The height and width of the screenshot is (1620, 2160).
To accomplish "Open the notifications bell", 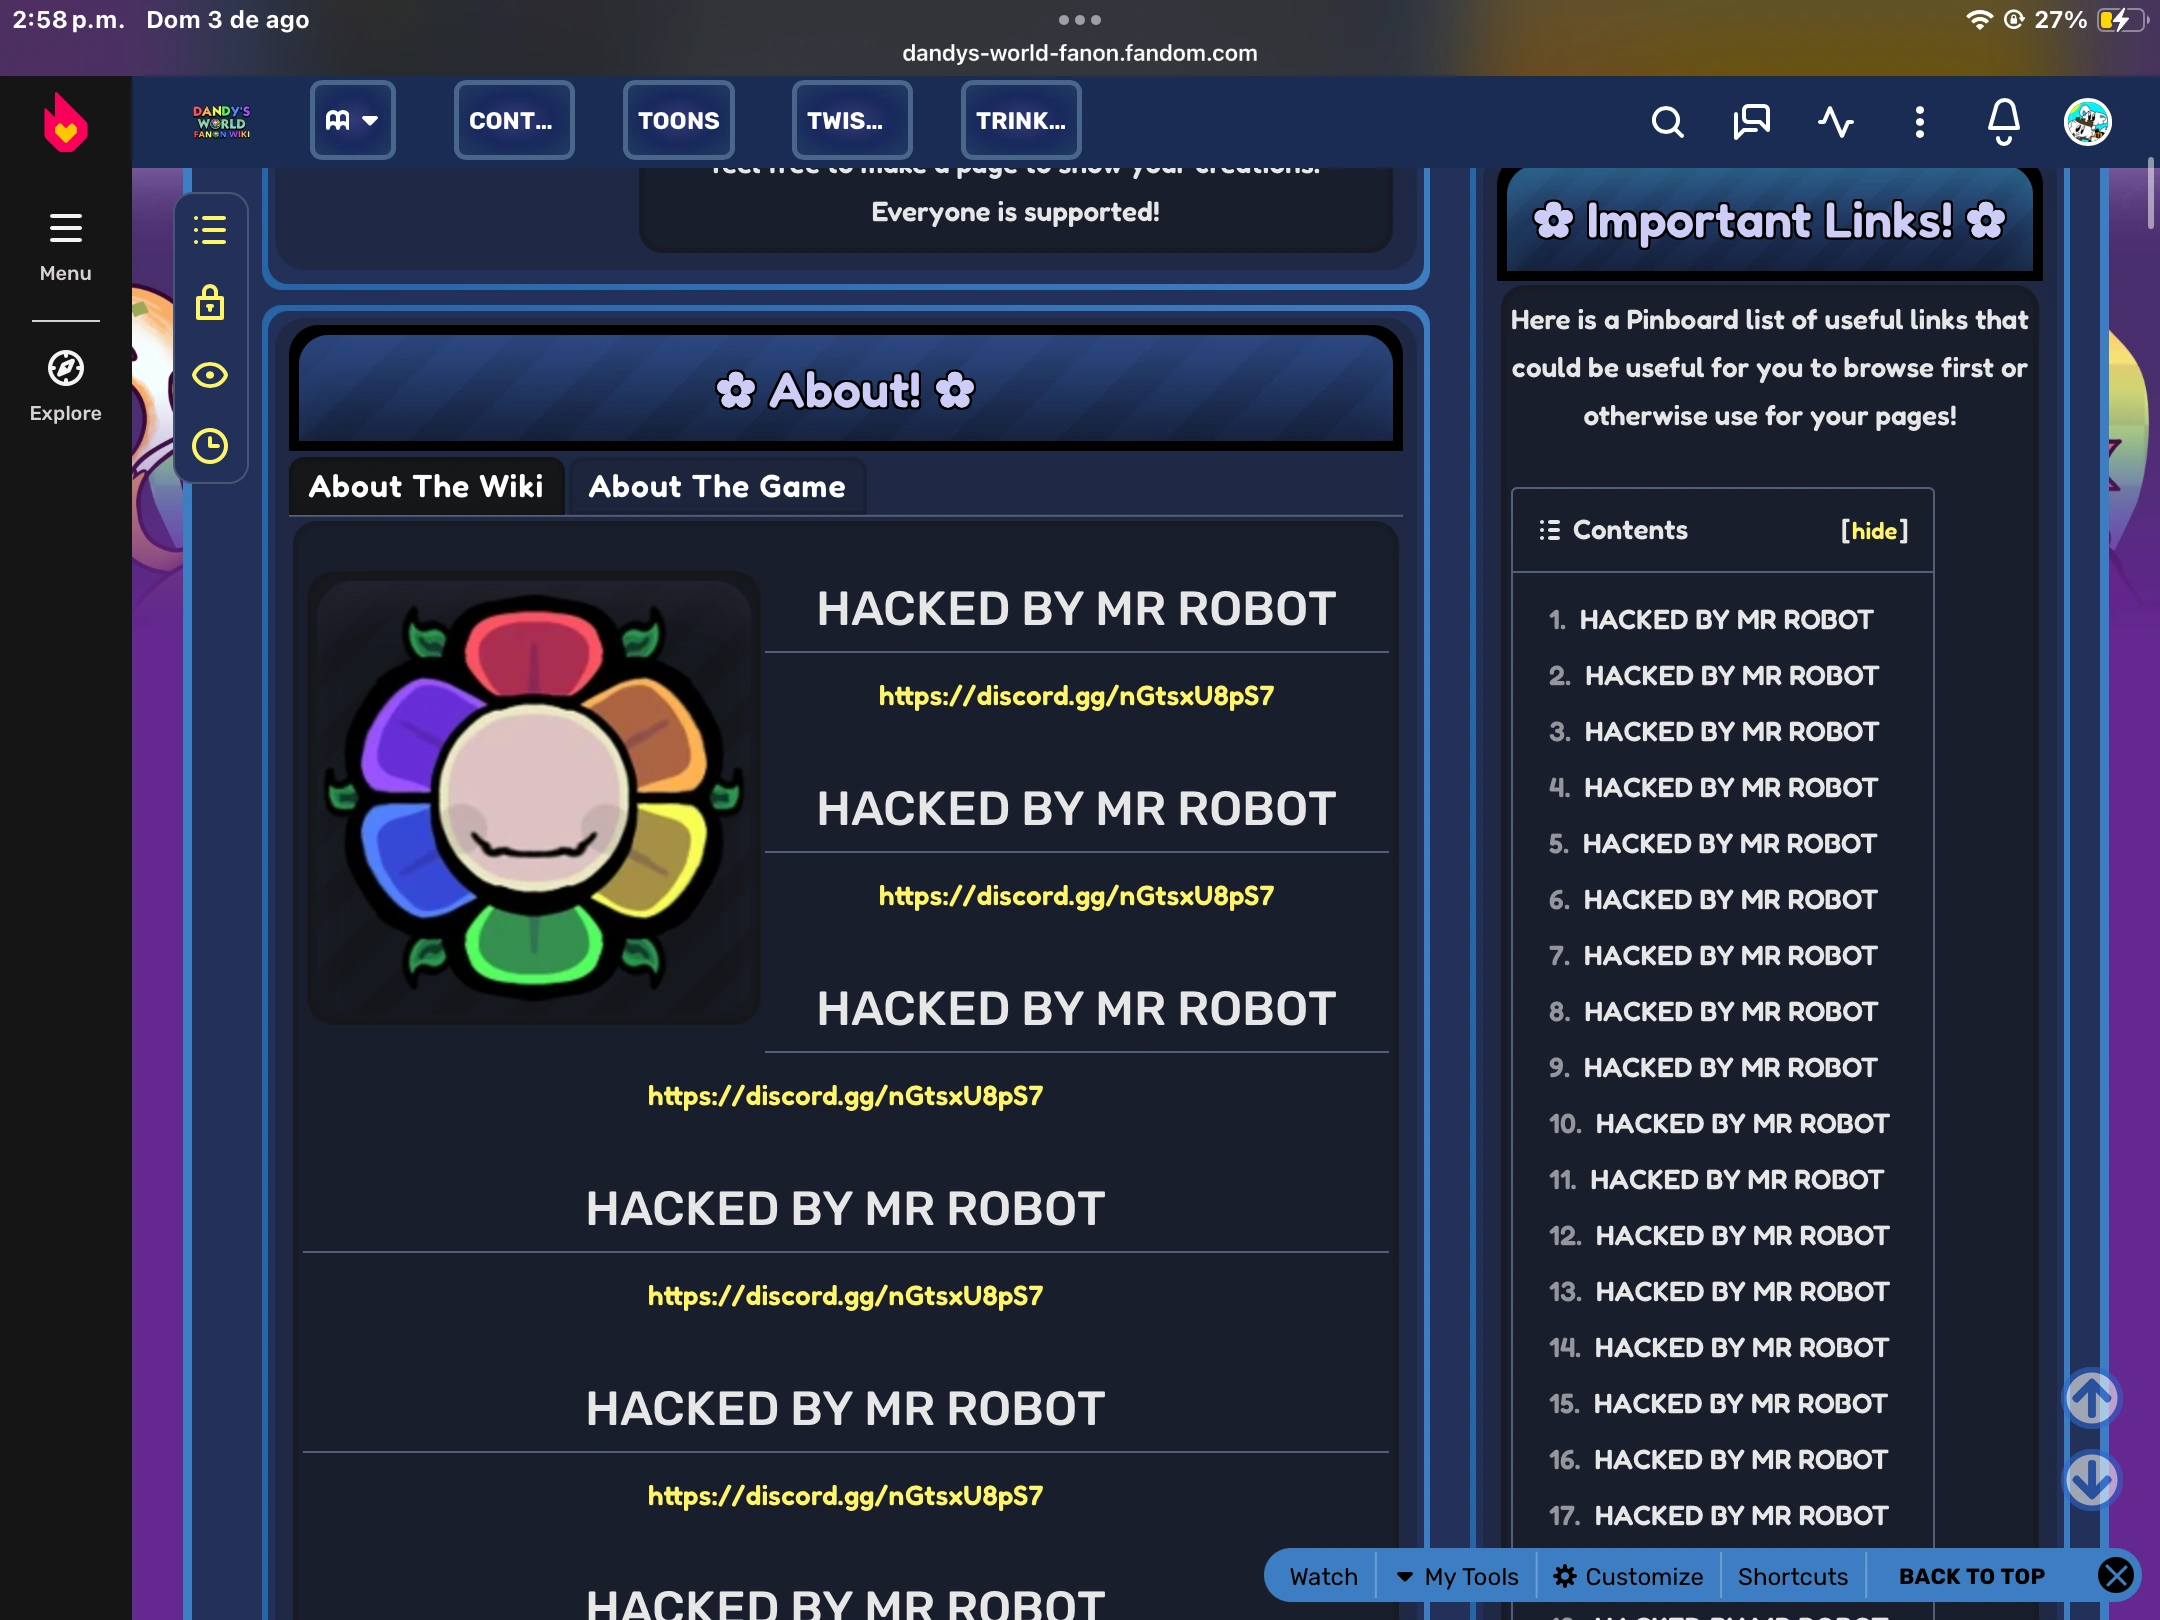I will click(2003, 122).
